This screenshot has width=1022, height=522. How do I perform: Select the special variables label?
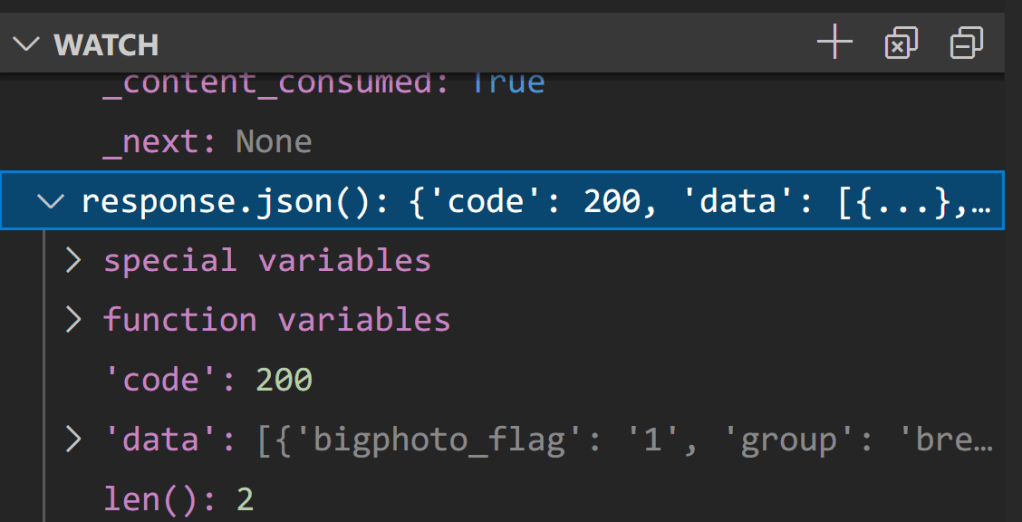coord(267,260)
